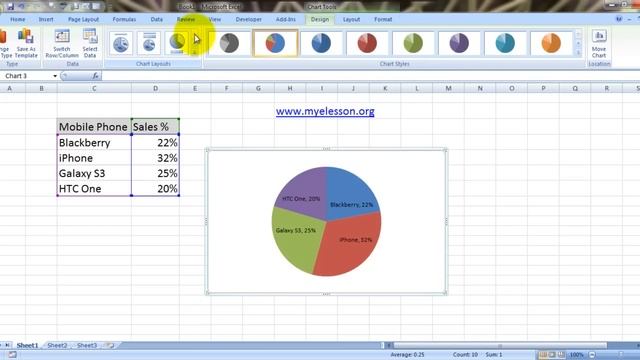Select the Layout chart tools tab
Image resolution: width=640 pixels, height=360 pixels.
351,19
